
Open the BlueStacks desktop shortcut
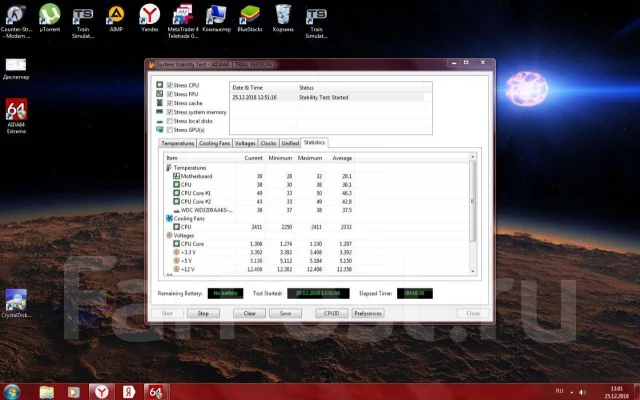pos(250,18)
